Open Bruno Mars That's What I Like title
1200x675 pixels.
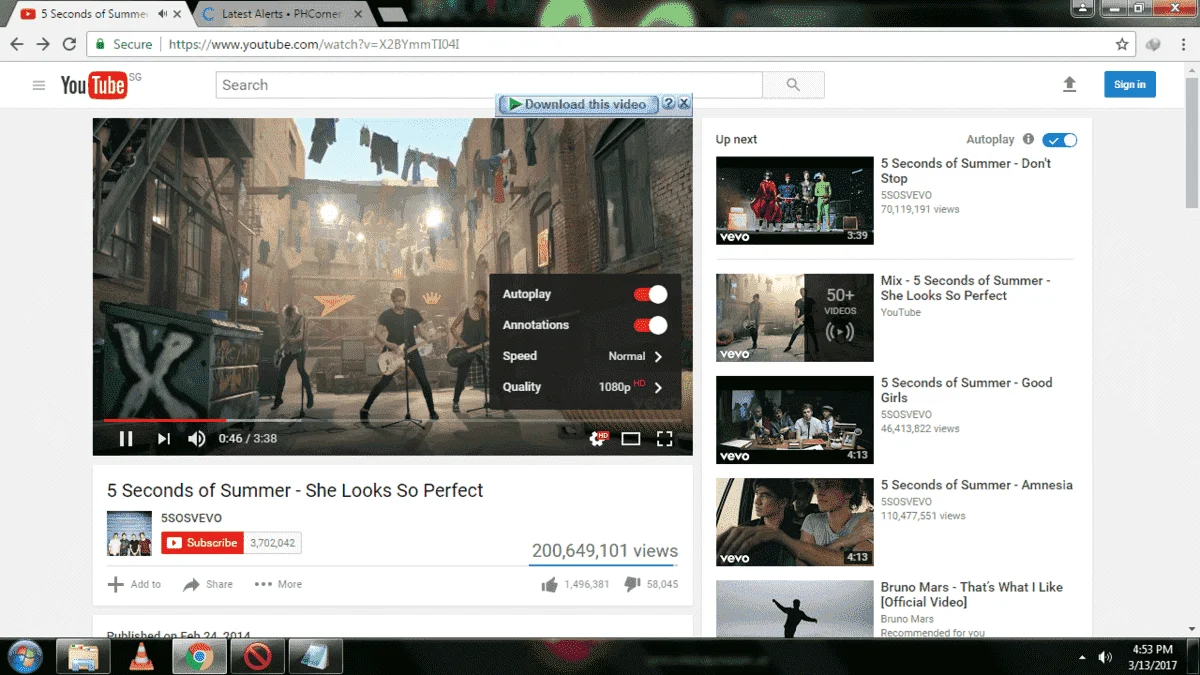coord(972,594)
